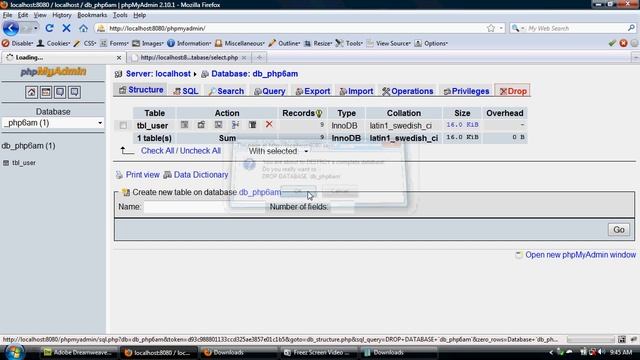Open the CSS developer toolbar menu
Viewport: 640px width, 360px height.
coord(85,43)
